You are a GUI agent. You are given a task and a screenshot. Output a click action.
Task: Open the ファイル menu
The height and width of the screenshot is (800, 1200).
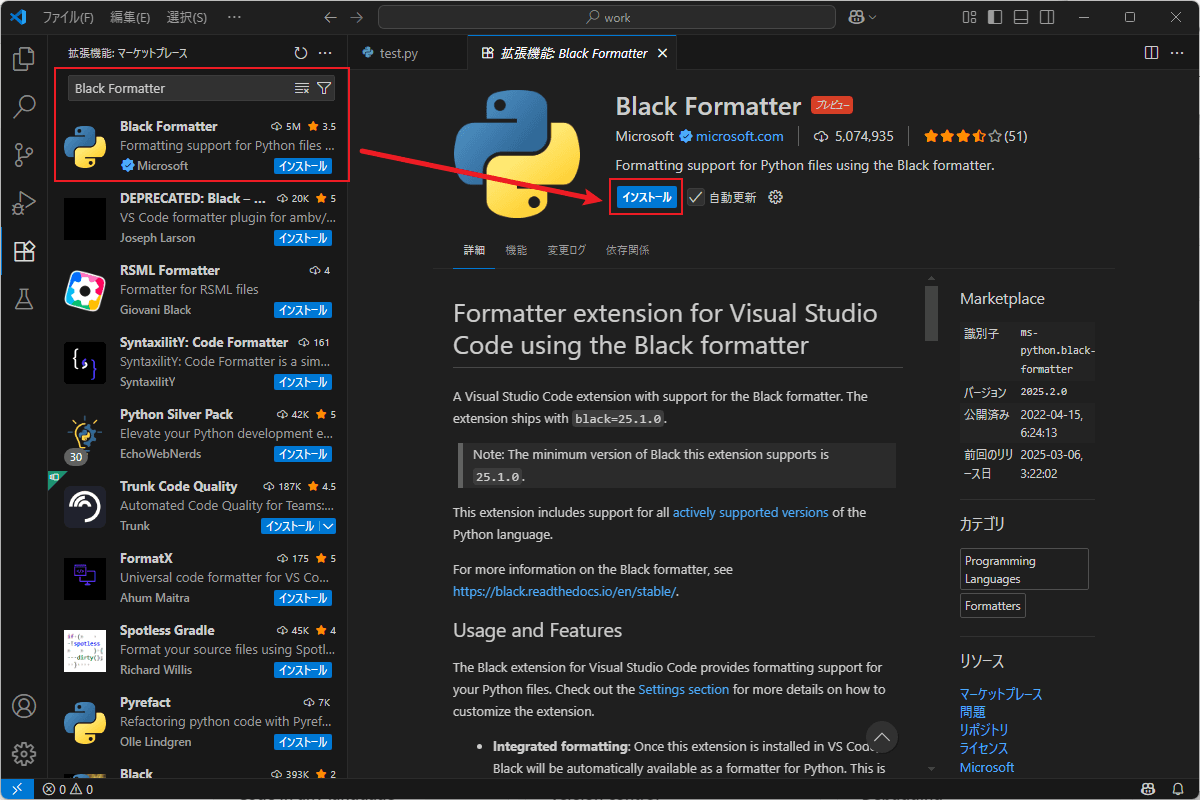[70, 17]
